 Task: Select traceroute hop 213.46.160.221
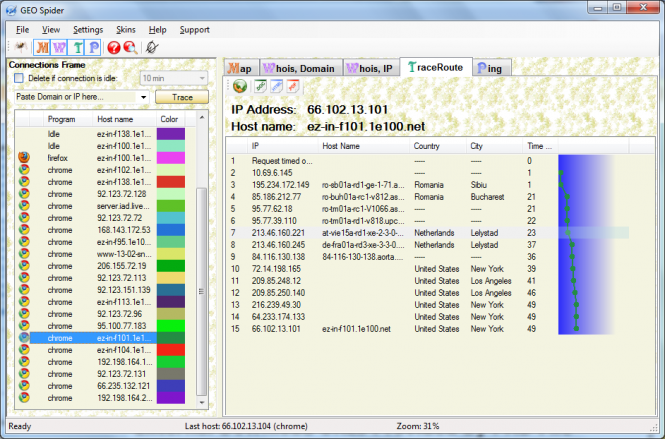428,233
